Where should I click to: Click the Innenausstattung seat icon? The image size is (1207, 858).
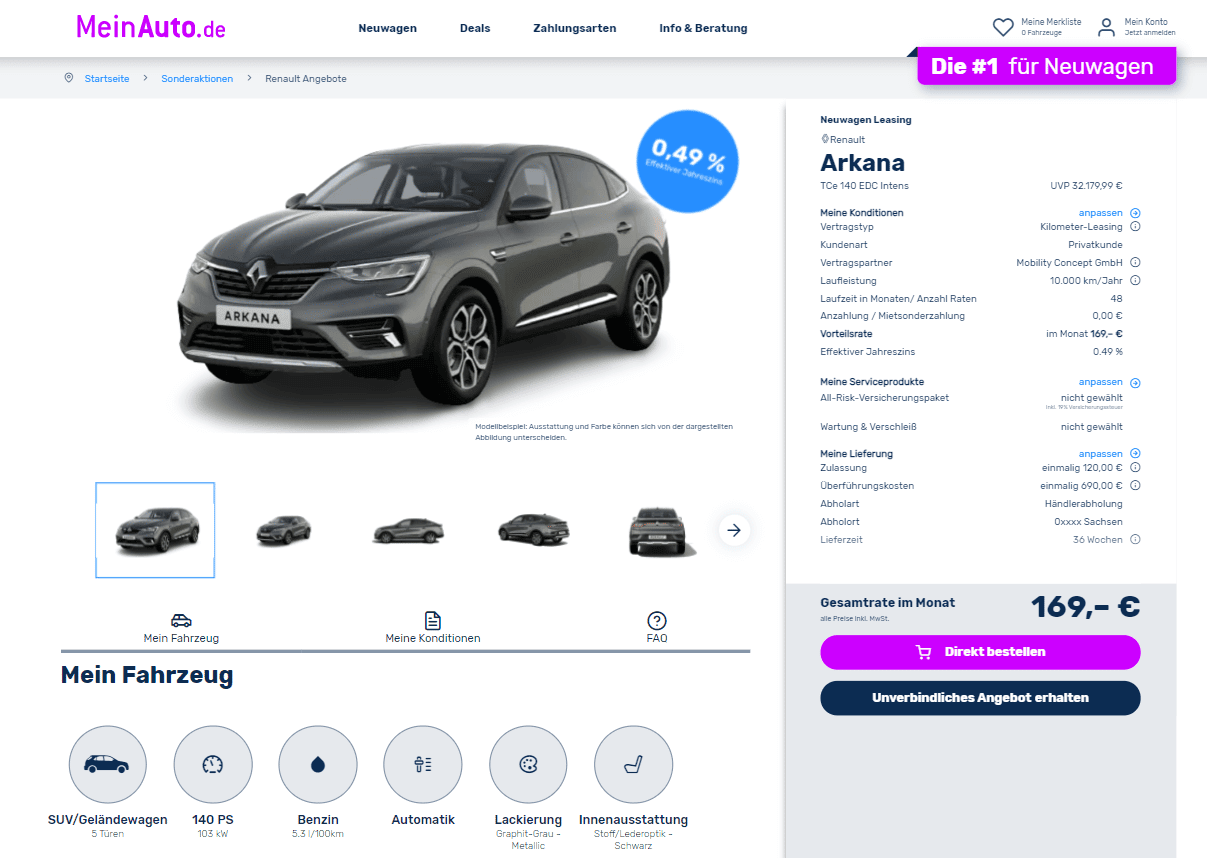[633, 765]
